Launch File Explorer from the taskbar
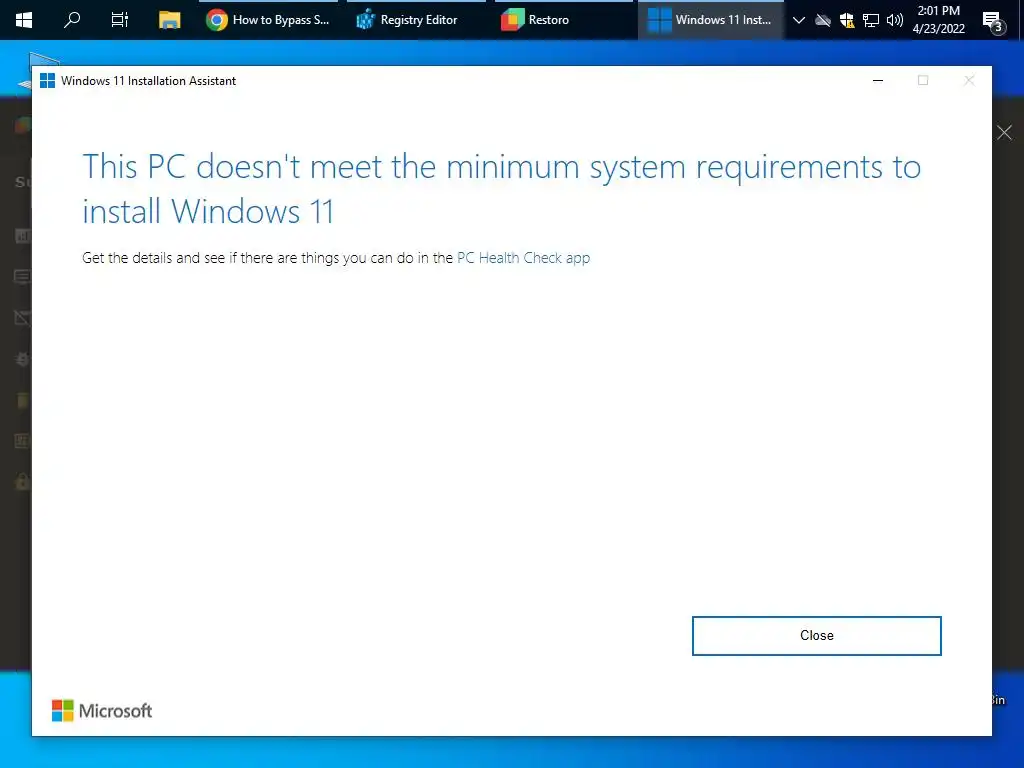Screen dimensions: 1024x768 [x=169, y=20]
